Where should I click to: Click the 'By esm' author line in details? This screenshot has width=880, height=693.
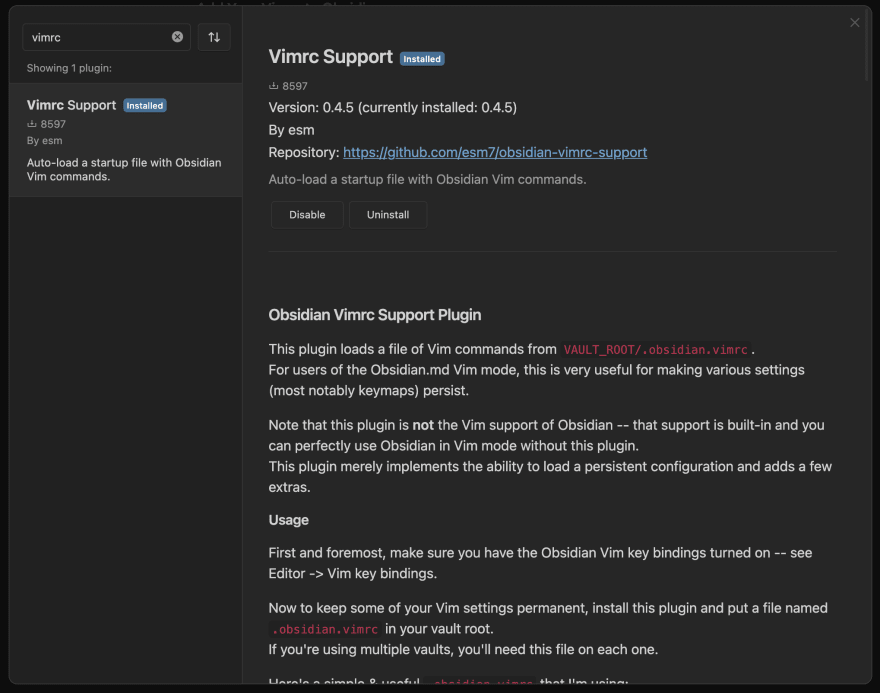coord(291,130)
